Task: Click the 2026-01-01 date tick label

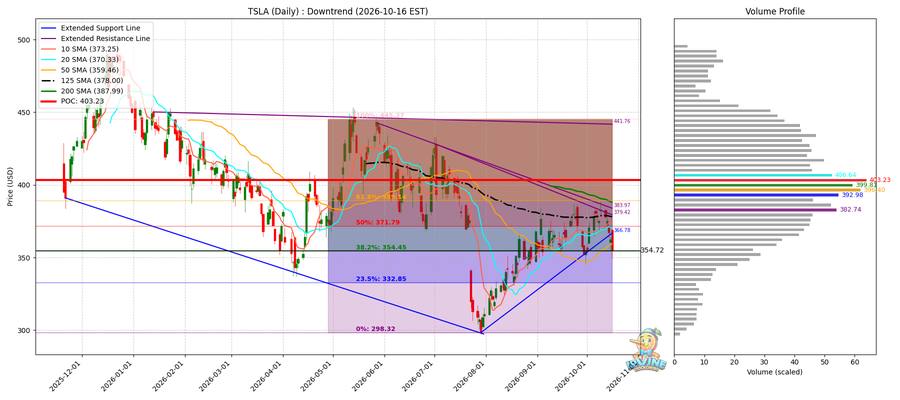Action: tap(119, 376)
